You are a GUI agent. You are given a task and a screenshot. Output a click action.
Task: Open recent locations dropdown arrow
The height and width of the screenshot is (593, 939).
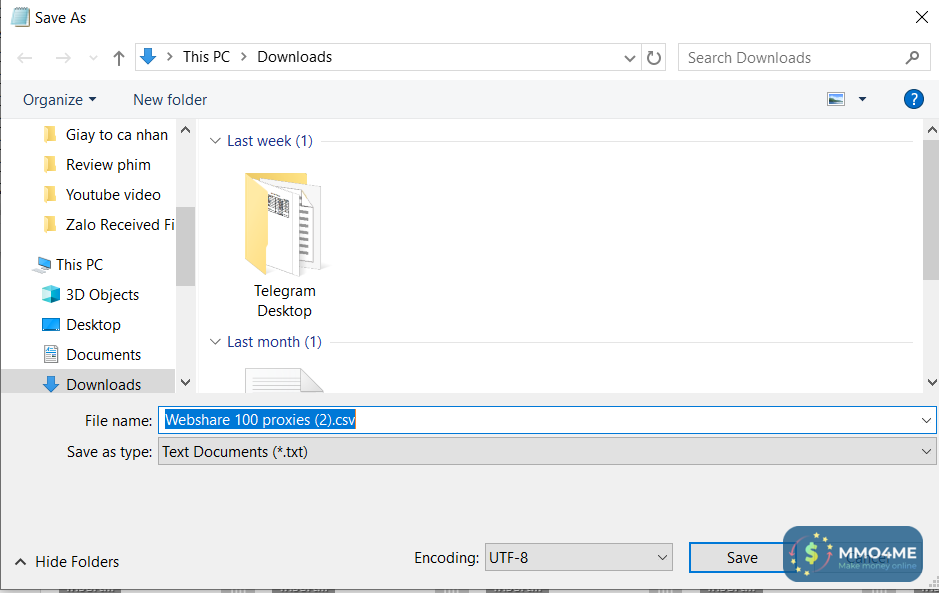[x=93, y=58]
